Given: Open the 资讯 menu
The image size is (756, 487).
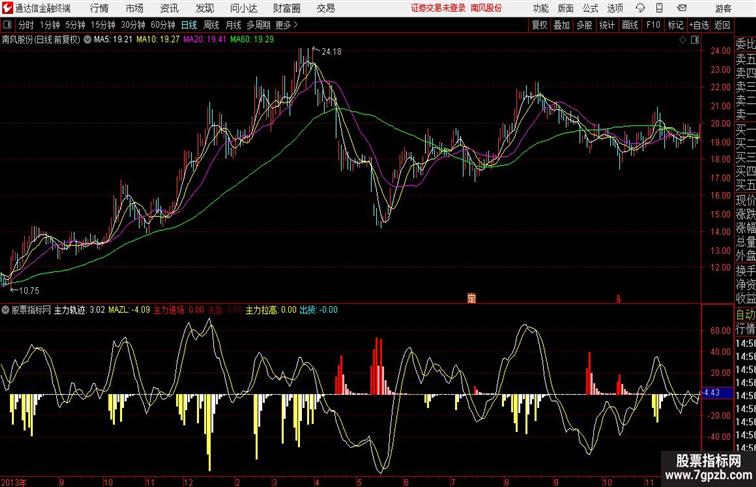Looking at the screenshot, I should pos(169,8).
